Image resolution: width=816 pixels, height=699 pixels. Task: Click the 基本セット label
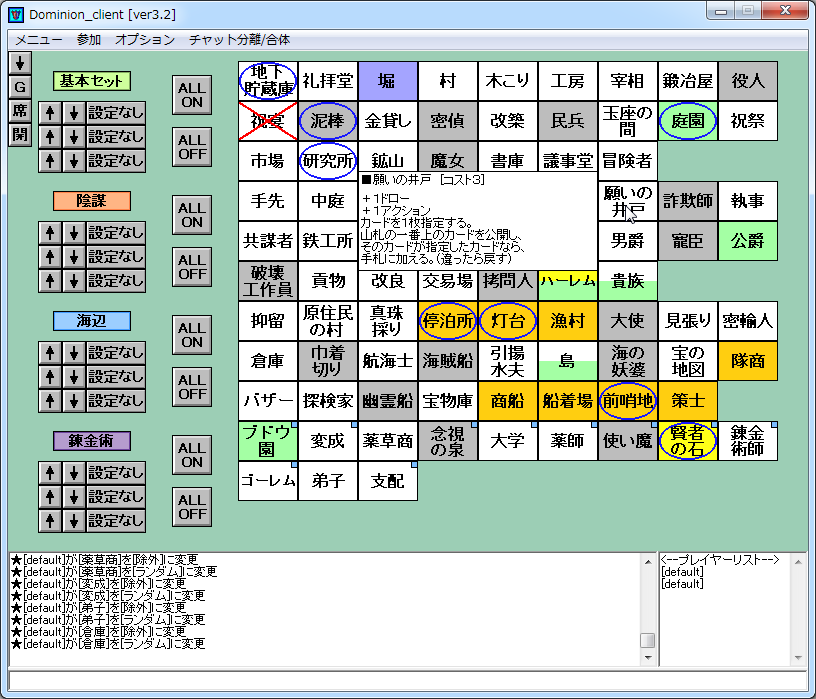click(x=92, y=81)
